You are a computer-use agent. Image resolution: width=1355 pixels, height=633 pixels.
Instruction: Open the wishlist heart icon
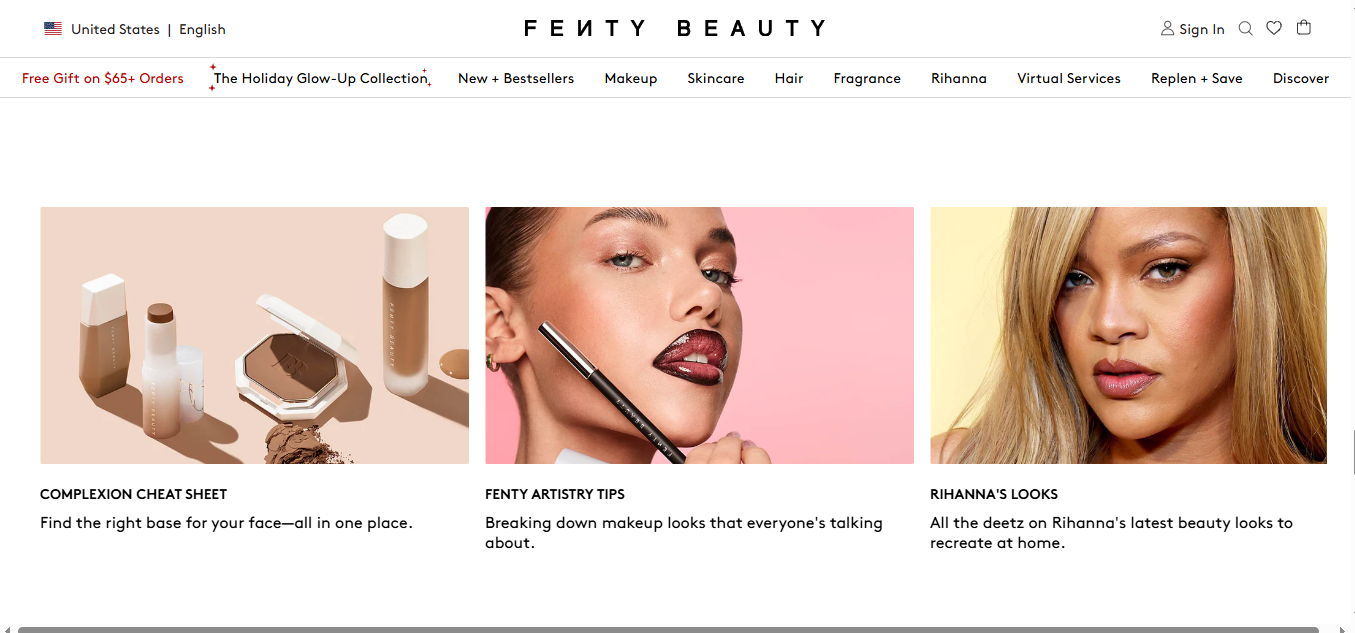(x=1274, y=28)
